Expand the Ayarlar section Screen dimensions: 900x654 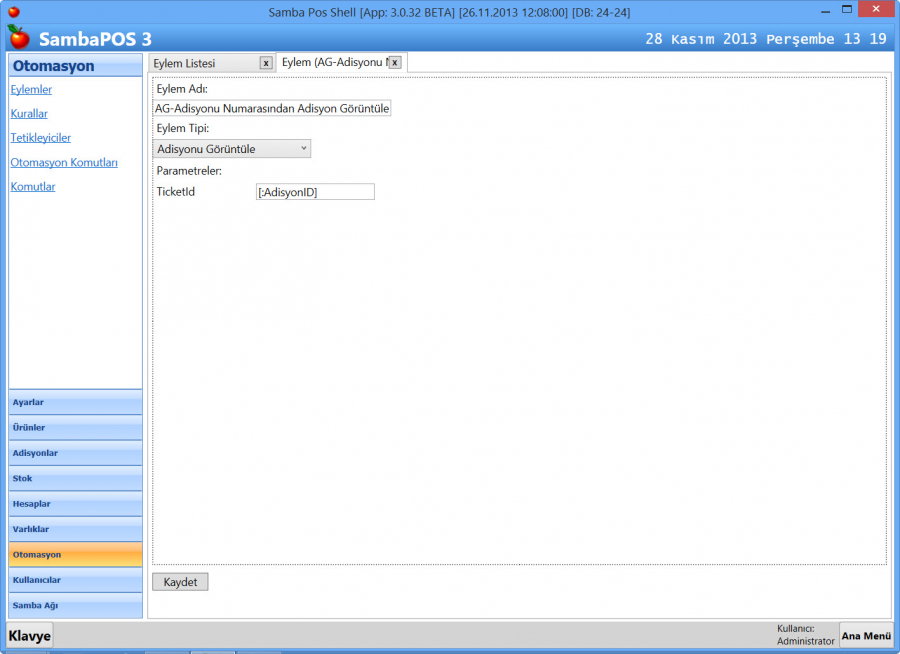pos(75,402)
